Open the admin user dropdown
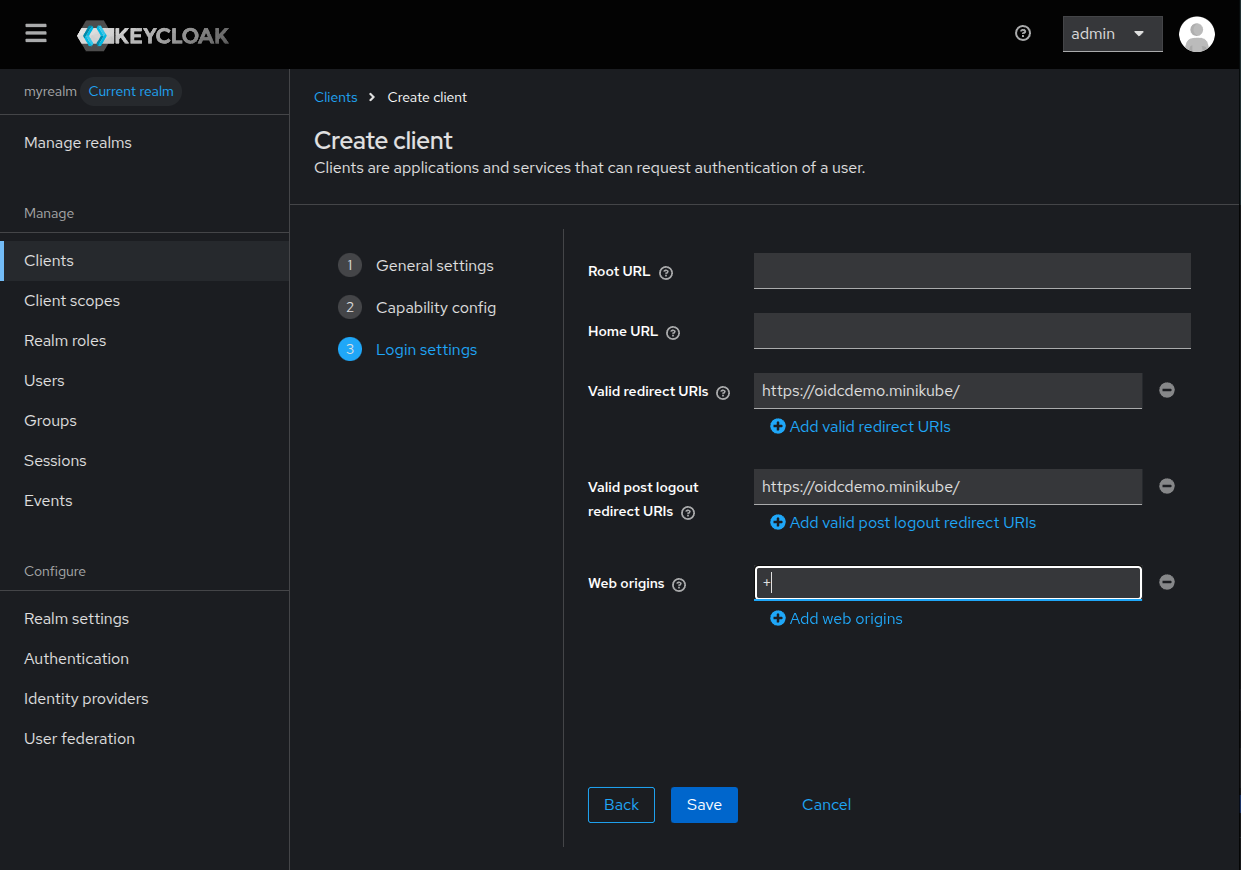 point(1112,34)
